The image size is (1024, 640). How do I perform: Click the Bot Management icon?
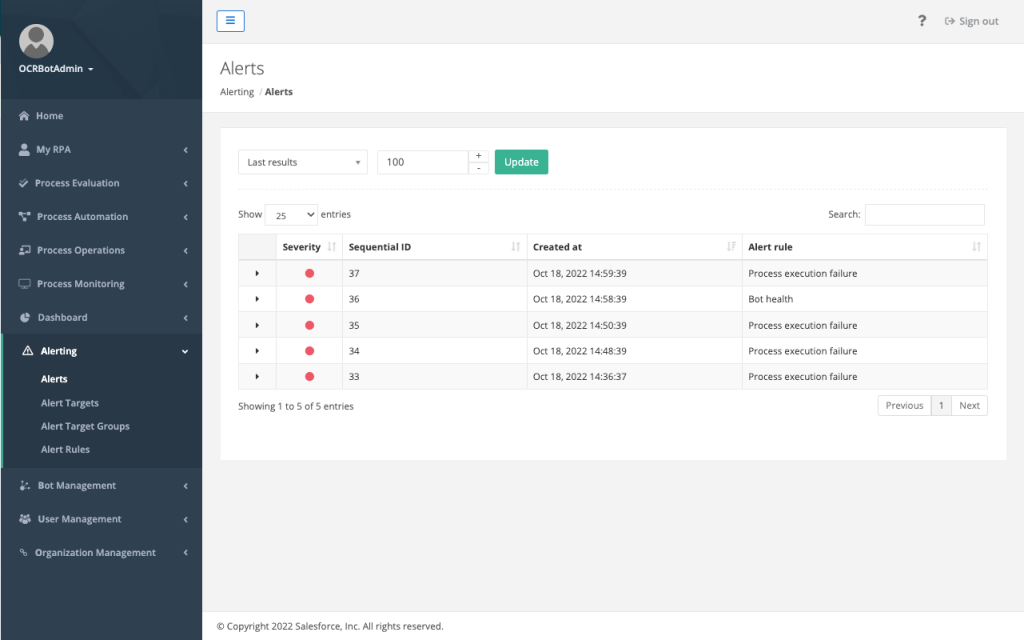click(25, 485)
